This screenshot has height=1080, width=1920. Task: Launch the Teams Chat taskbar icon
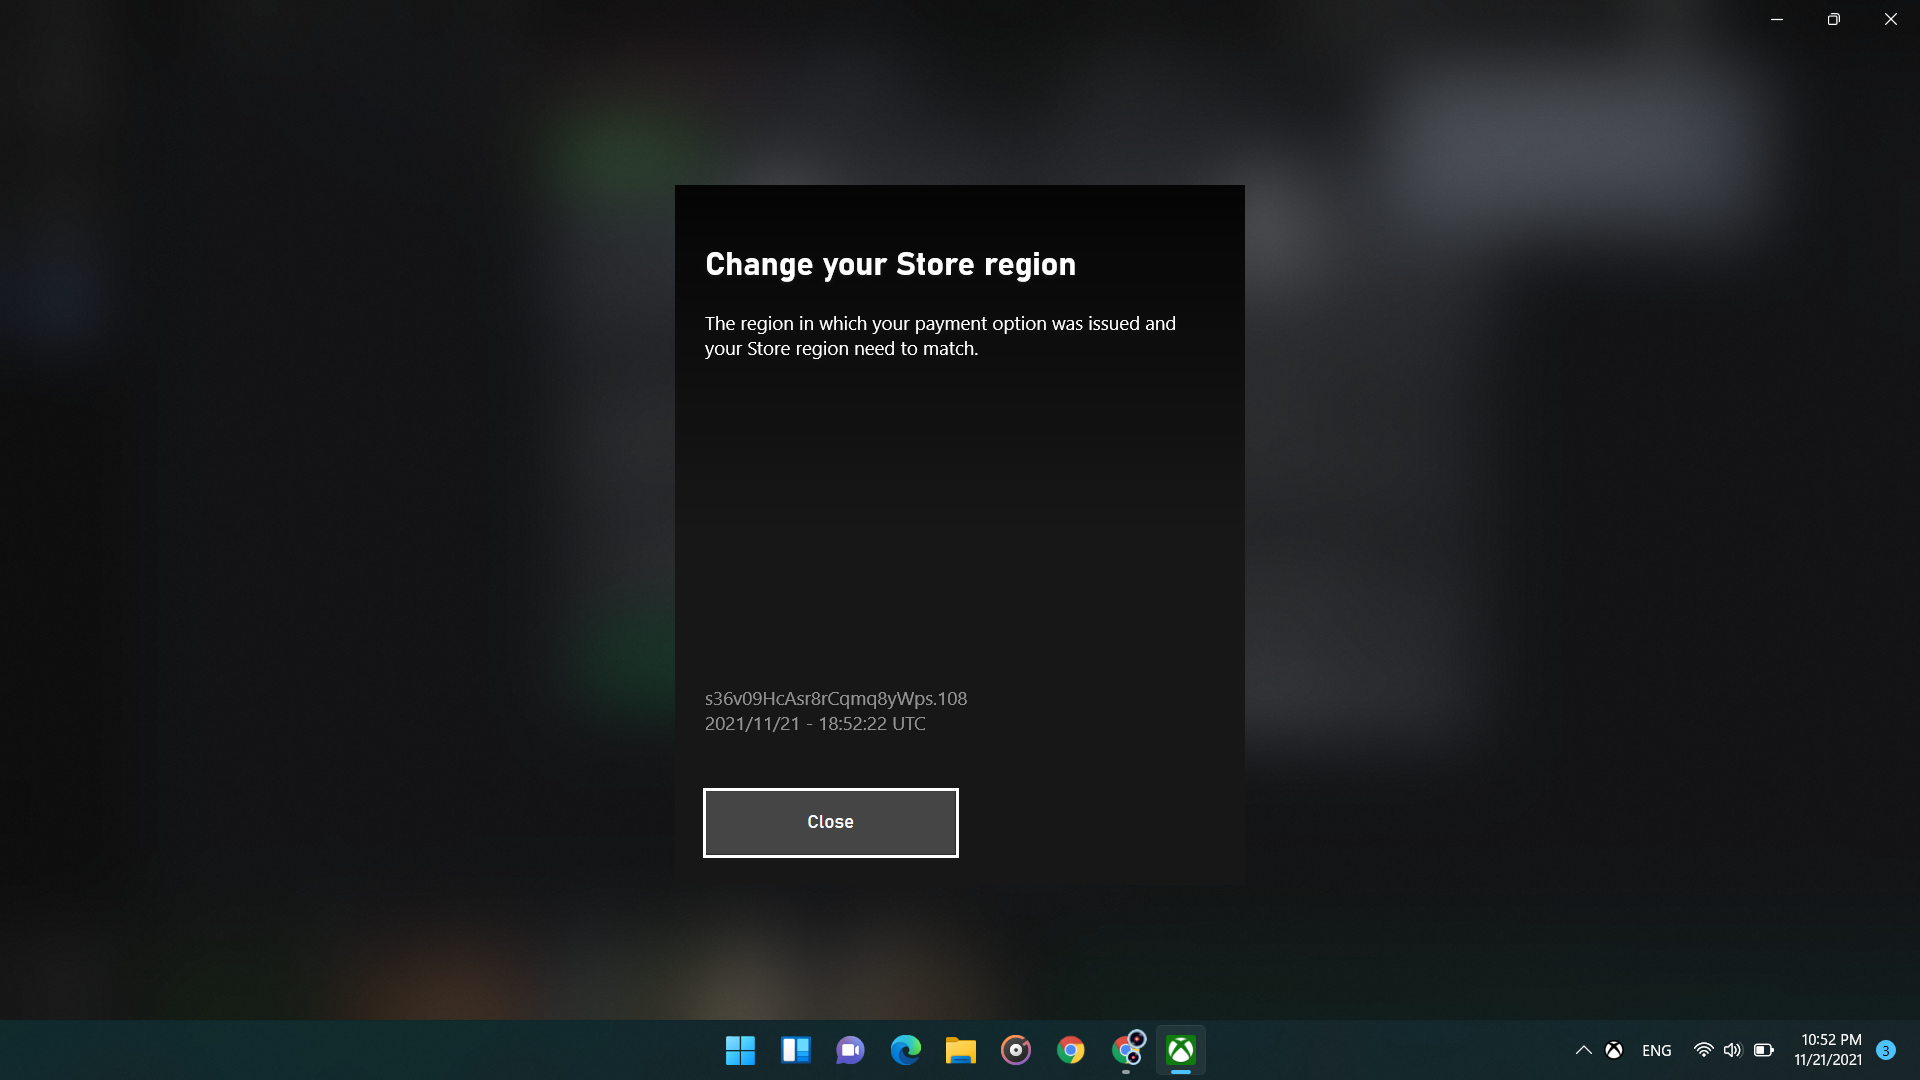point(850,1050)
